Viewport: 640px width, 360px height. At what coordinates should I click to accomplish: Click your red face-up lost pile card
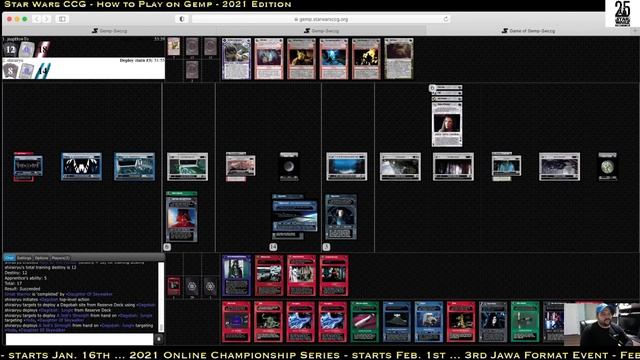(174, 286)
